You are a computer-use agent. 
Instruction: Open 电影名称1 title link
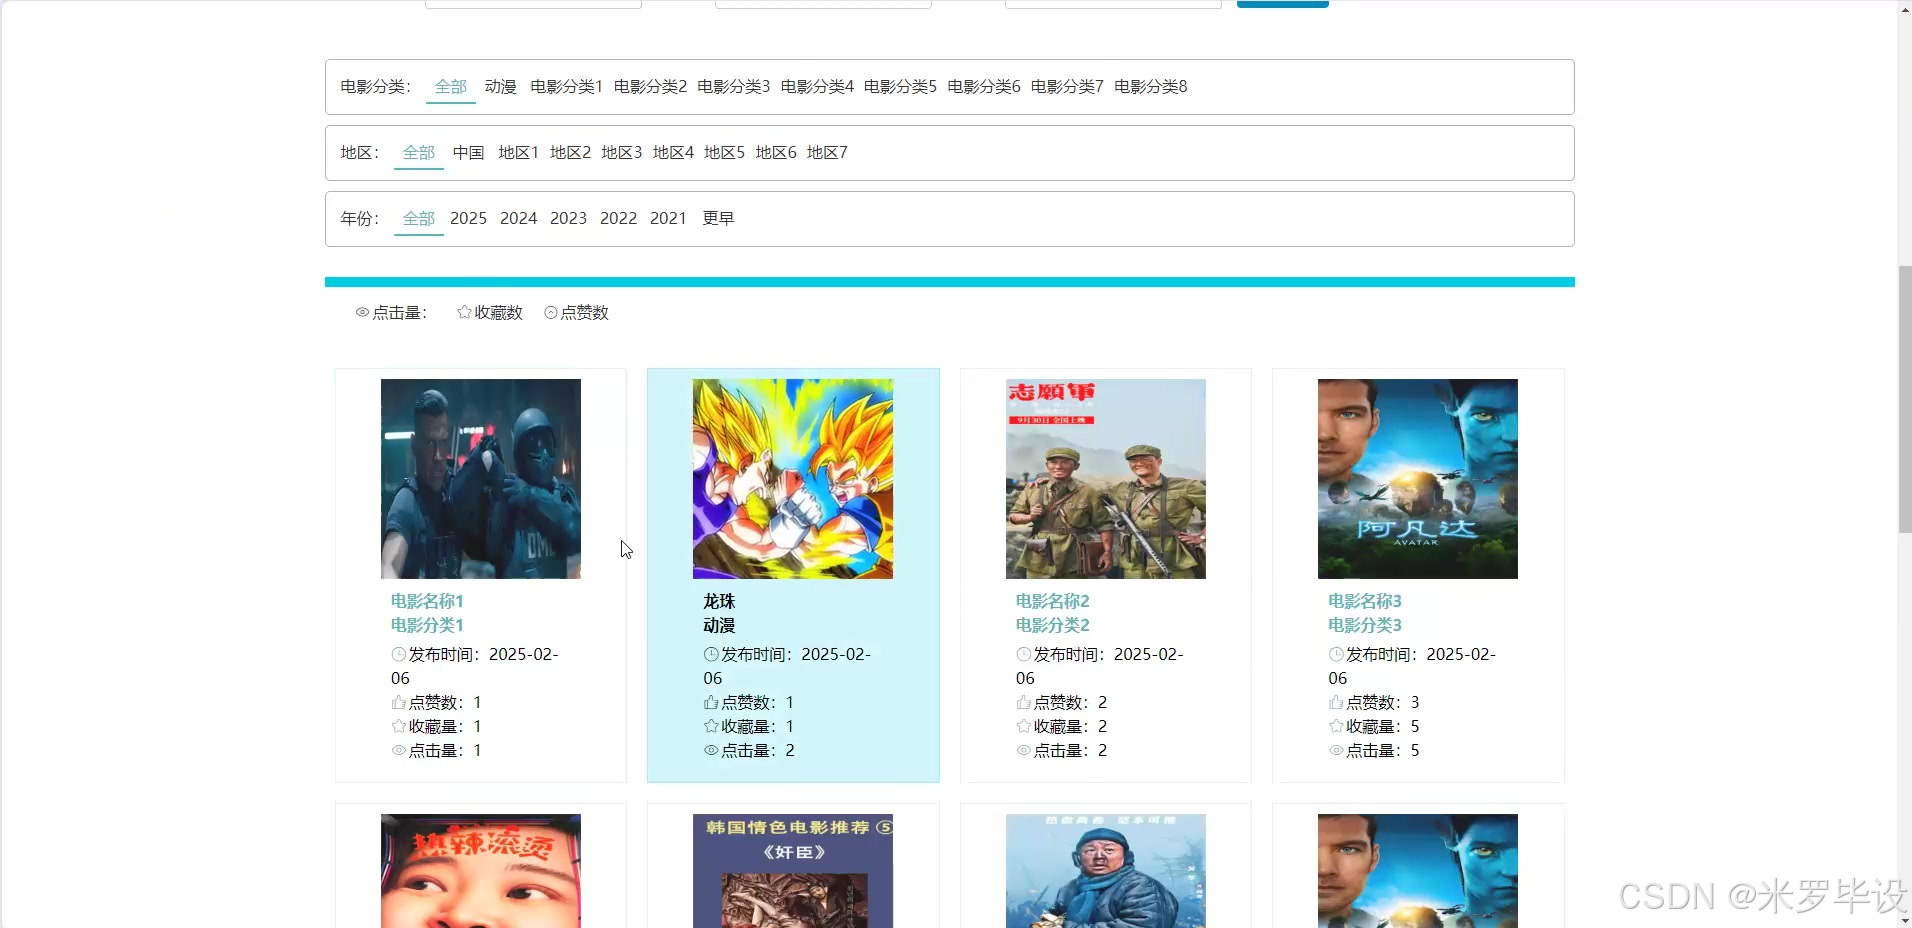click(x=427, y=601)
